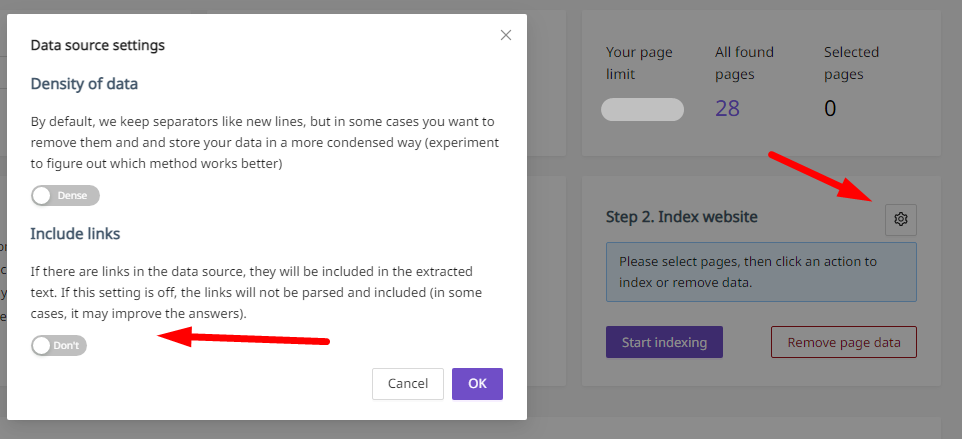Click the Cancel button
962x439 pixels.
point(408,384)
